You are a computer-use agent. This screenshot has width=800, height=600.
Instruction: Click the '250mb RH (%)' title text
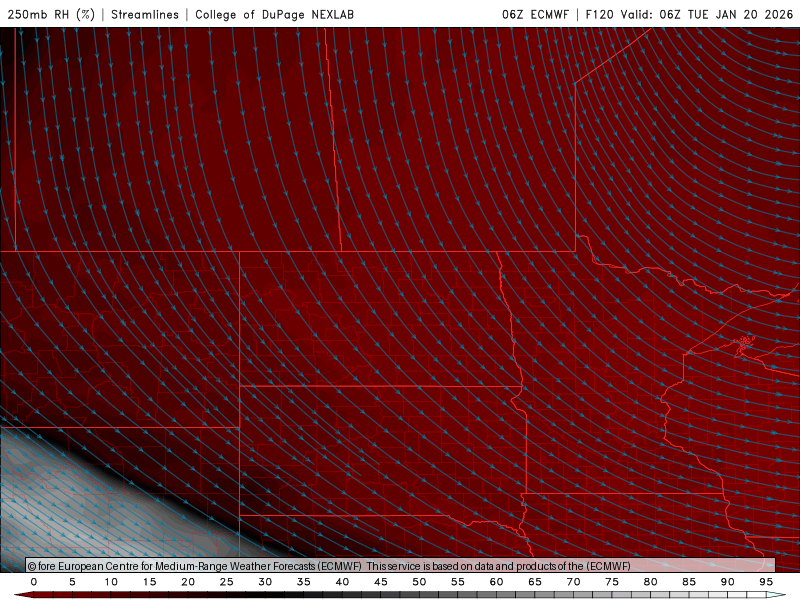pos(51,14)
